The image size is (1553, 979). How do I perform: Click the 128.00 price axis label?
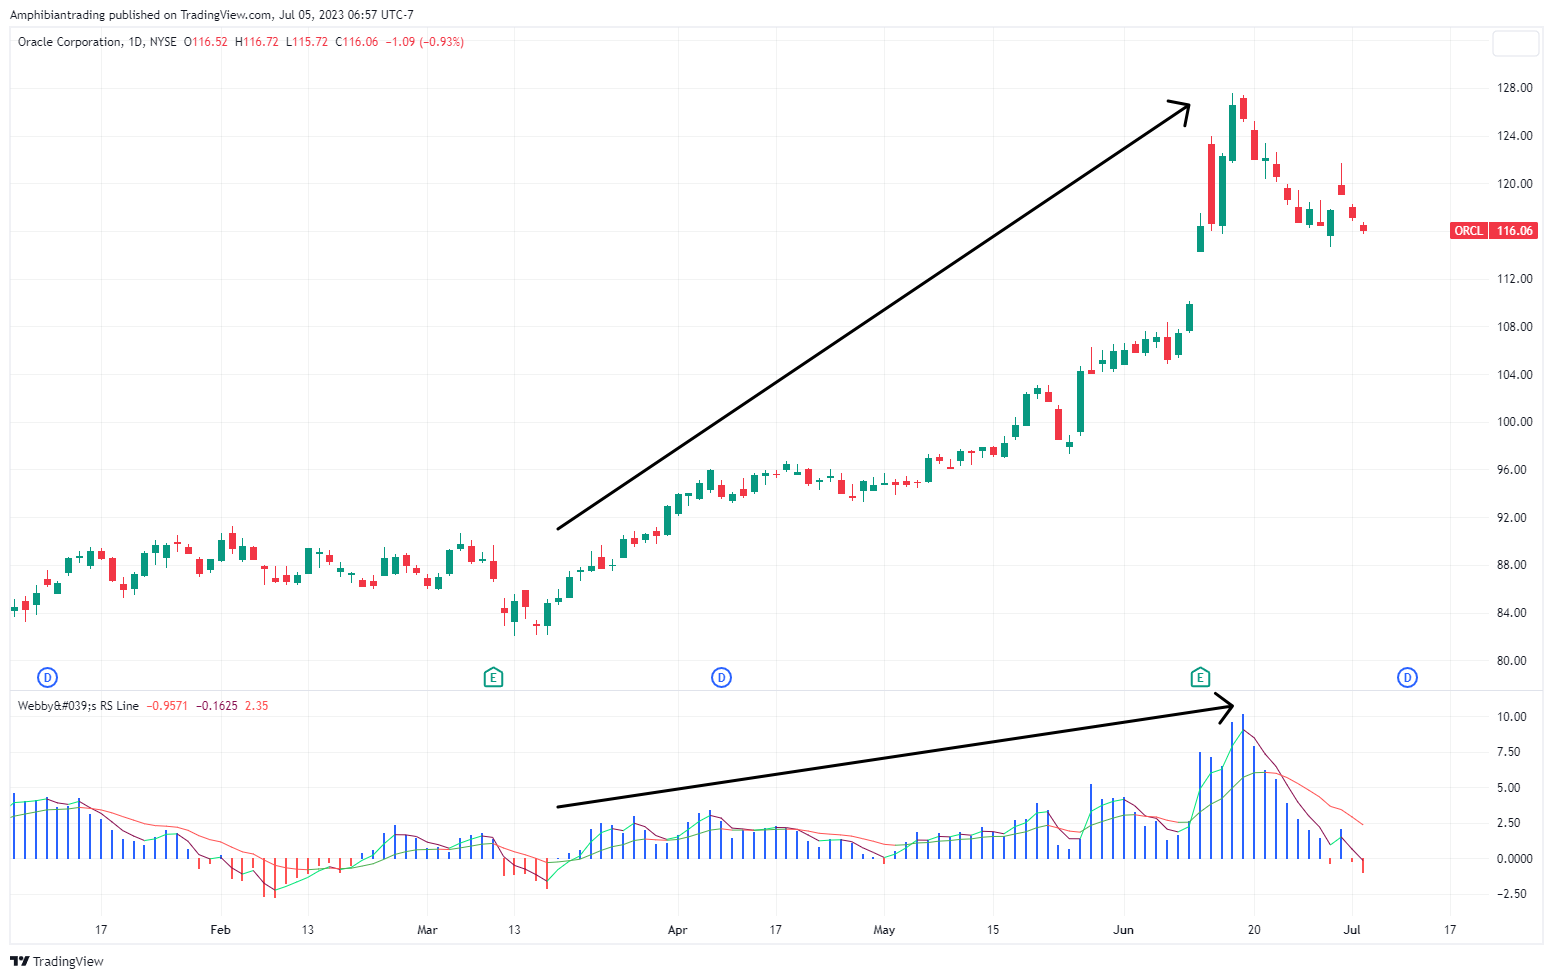pyautogui.click(x=1514, y=88)
